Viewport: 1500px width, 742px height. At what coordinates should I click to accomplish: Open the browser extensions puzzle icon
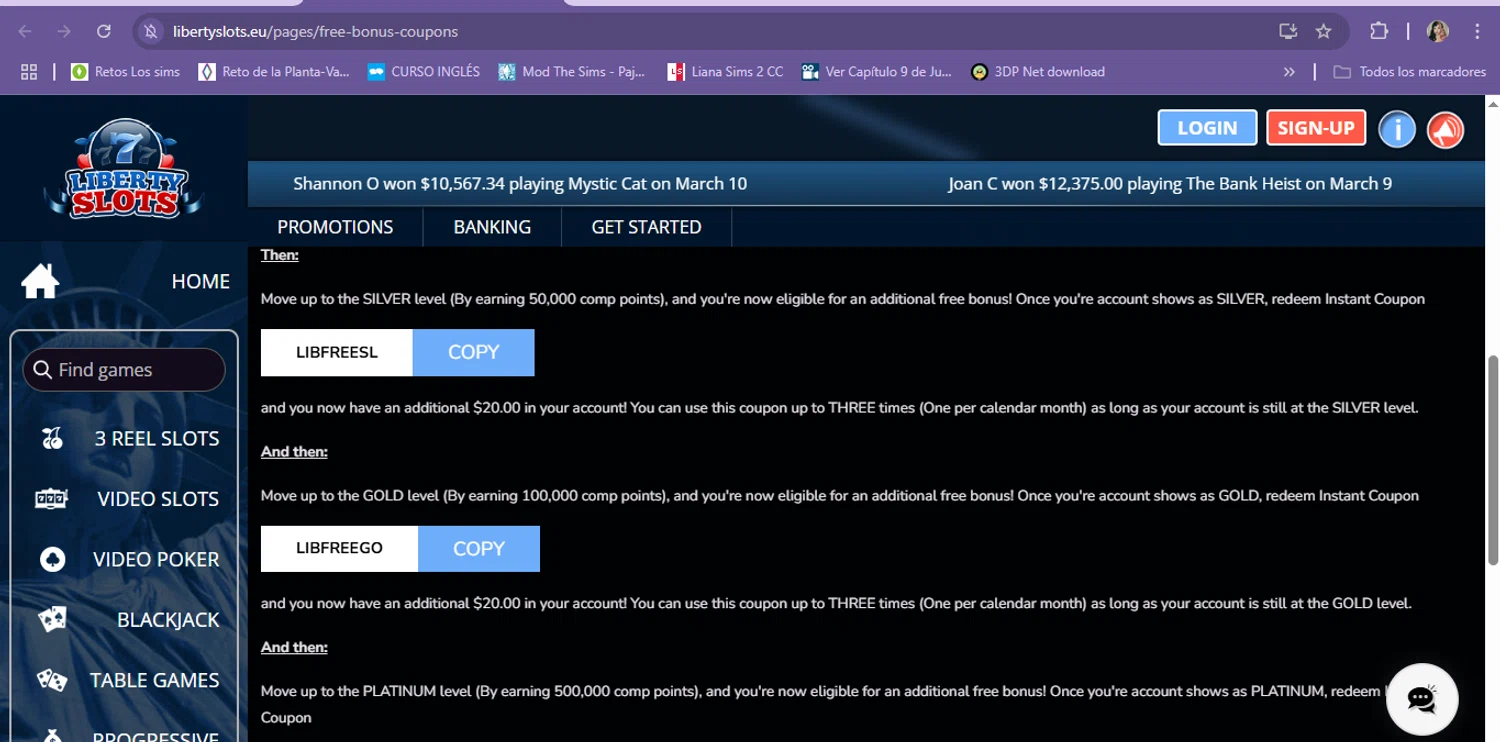pyautogui.click(x=1379, y=31)
